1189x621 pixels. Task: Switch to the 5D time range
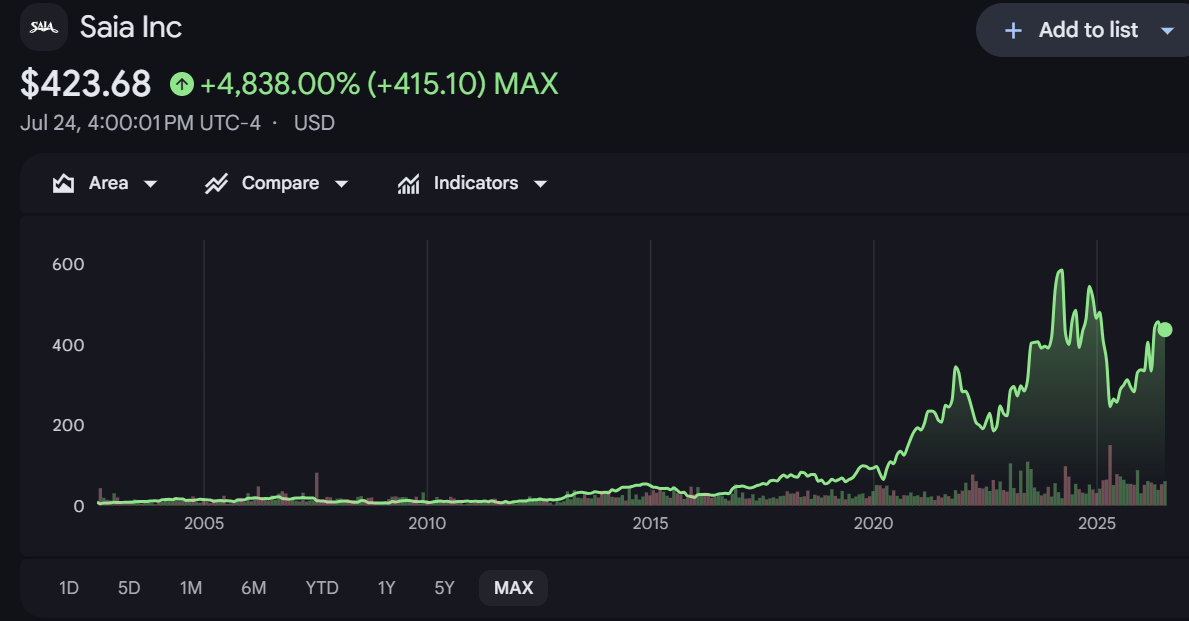[x=129, y=588]
